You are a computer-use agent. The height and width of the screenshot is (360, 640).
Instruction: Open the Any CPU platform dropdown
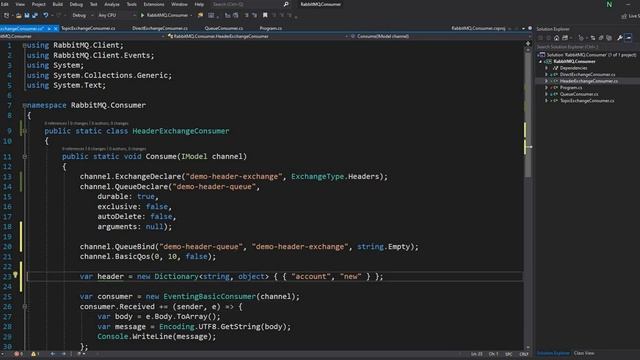[x=117, y=16]
